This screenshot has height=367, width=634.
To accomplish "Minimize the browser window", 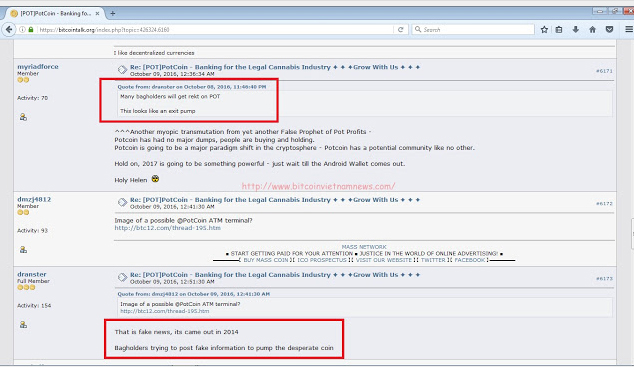I will coord(600,11).
